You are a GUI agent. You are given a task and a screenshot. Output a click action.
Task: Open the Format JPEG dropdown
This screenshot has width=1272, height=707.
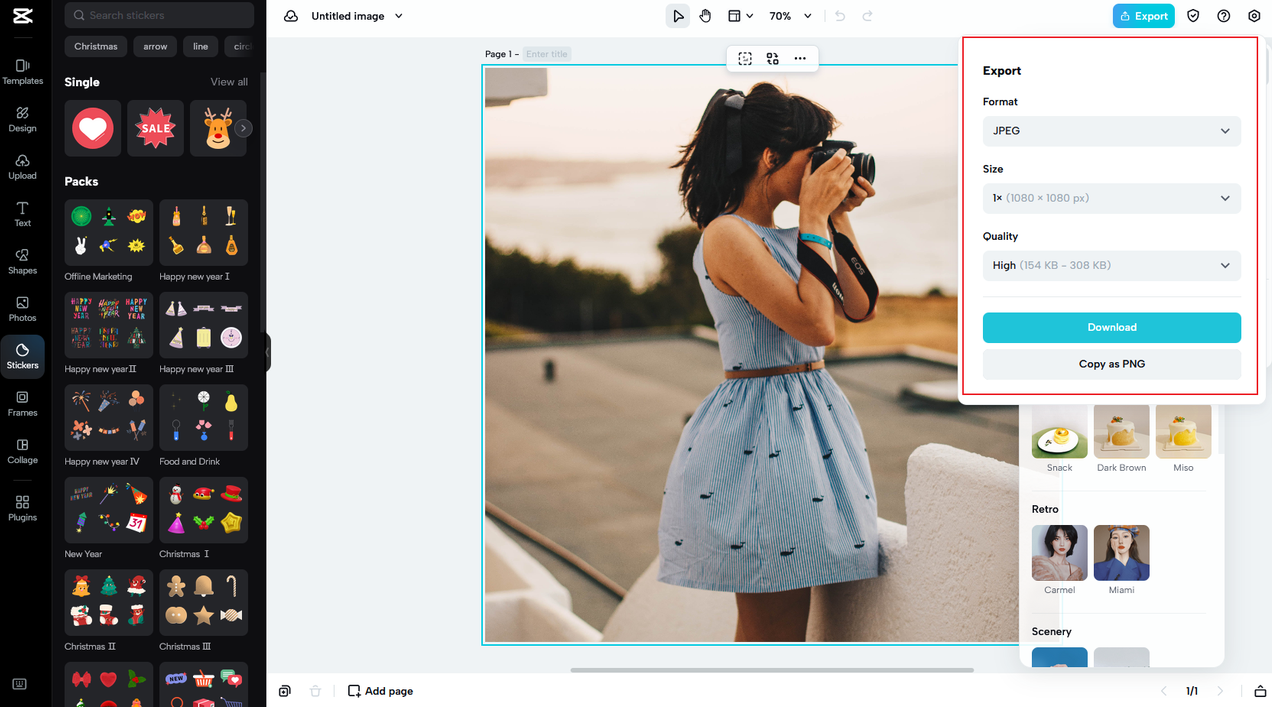(x=1111, y=131)
